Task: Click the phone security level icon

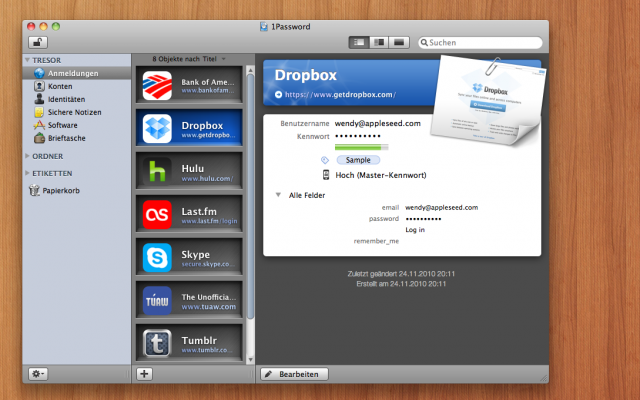Action: (326, 175)
